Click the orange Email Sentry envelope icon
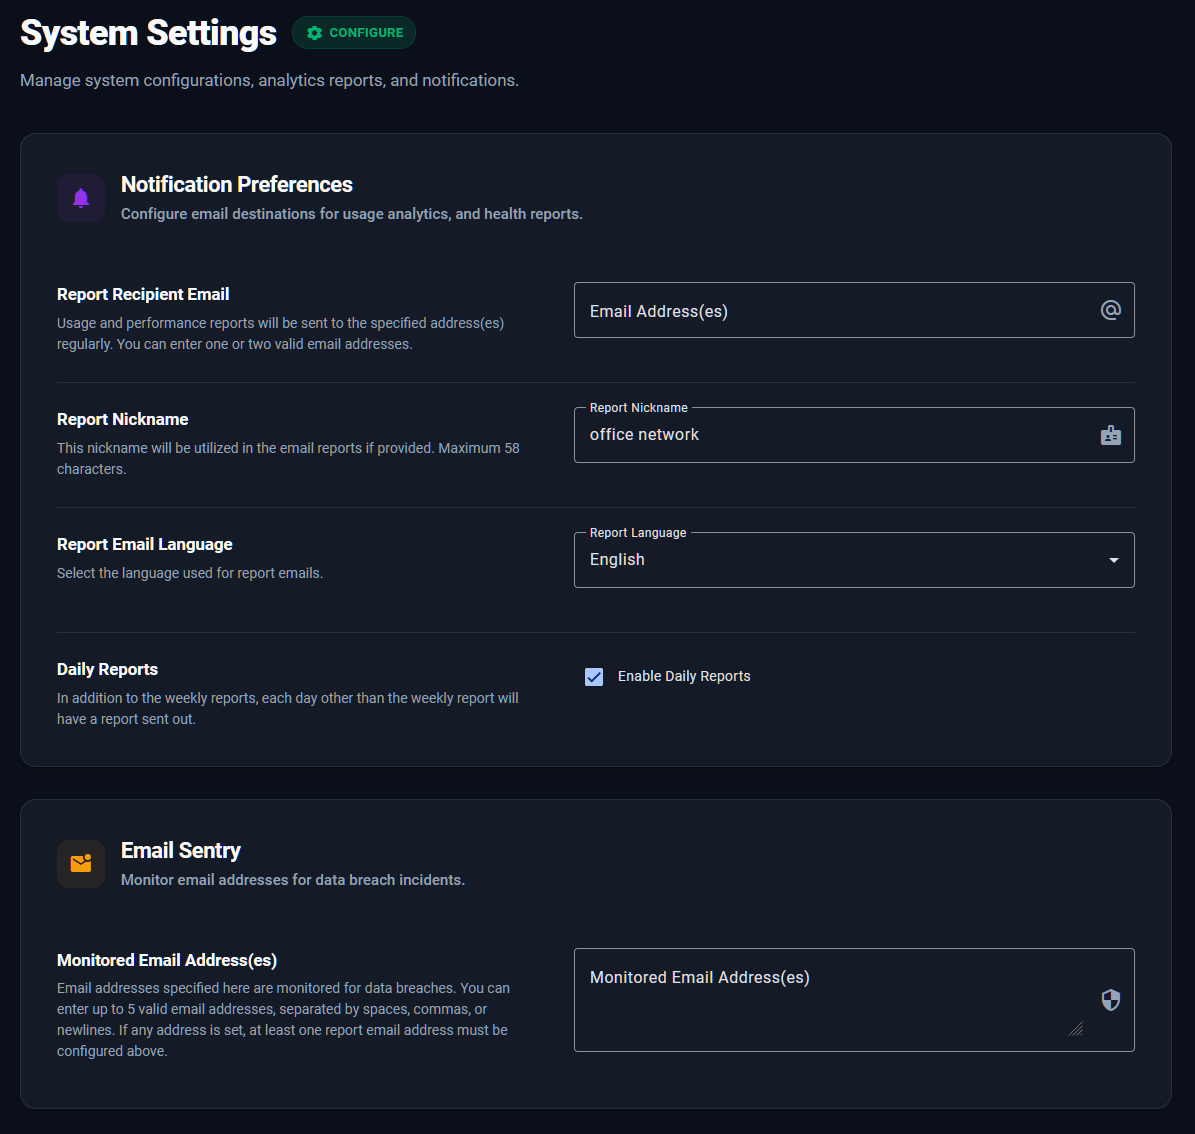The width and height of the screenshot is (1195, 1134). (x=81, y=863)
